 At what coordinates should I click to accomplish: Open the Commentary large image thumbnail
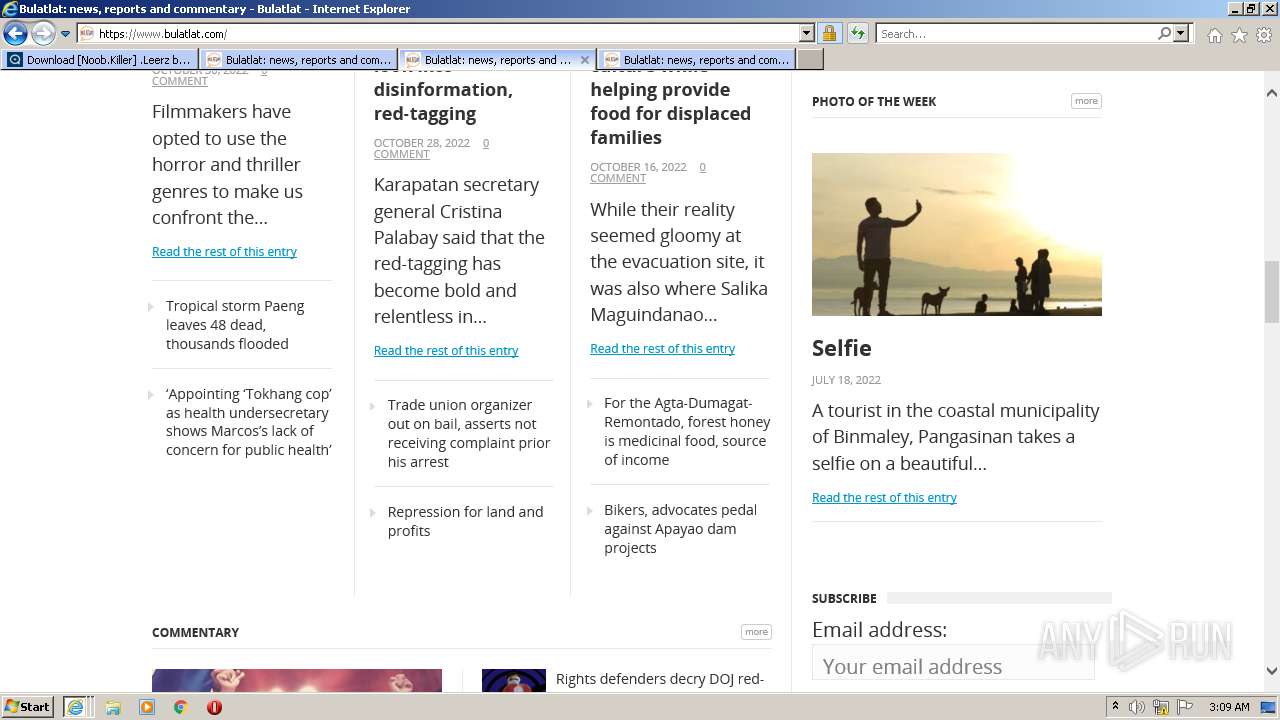(x=297, y=680)
